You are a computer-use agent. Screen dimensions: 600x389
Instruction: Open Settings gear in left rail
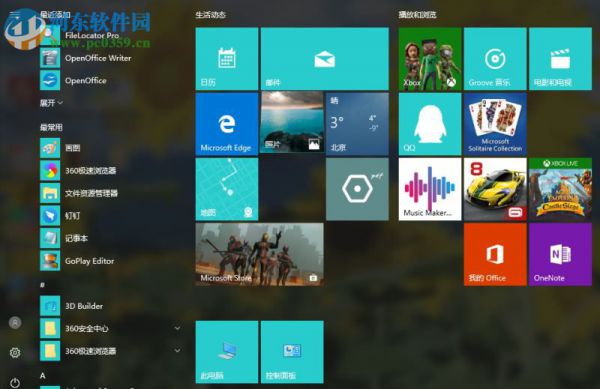pos(15,353)
